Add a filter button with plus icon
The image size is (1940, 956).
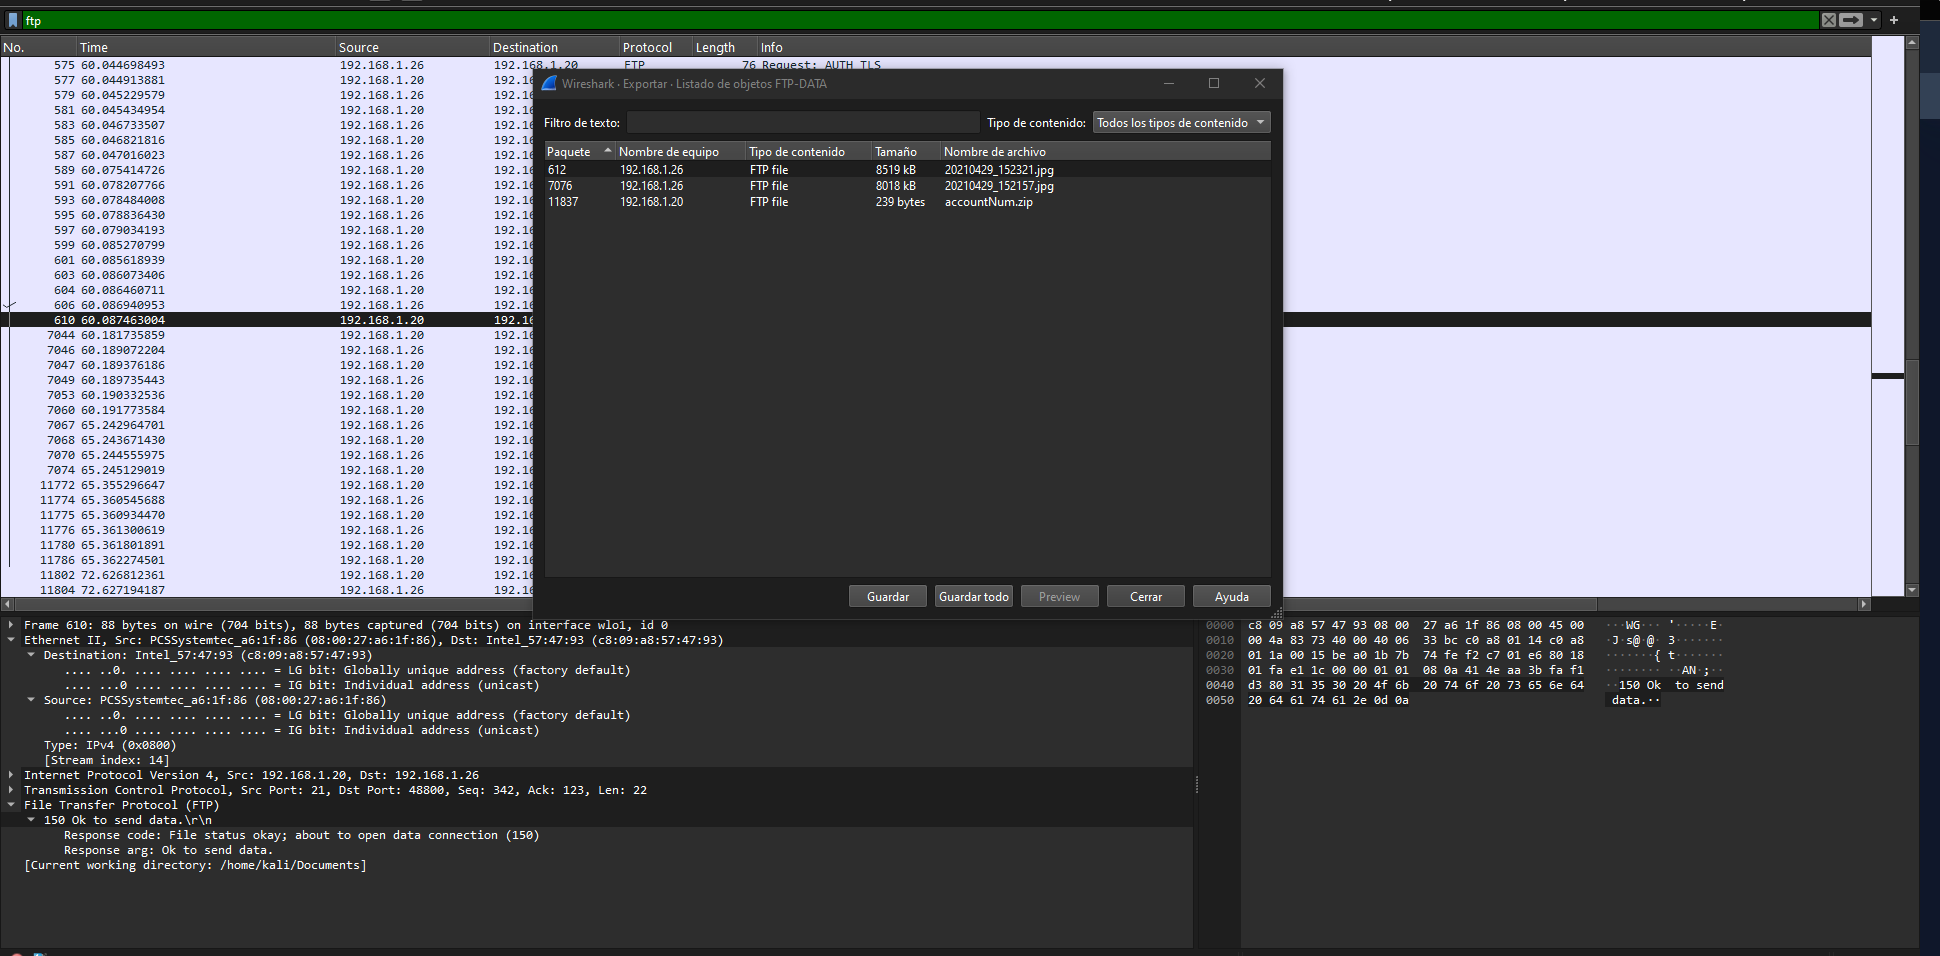pyautogui.click(x=1893, y=20)
